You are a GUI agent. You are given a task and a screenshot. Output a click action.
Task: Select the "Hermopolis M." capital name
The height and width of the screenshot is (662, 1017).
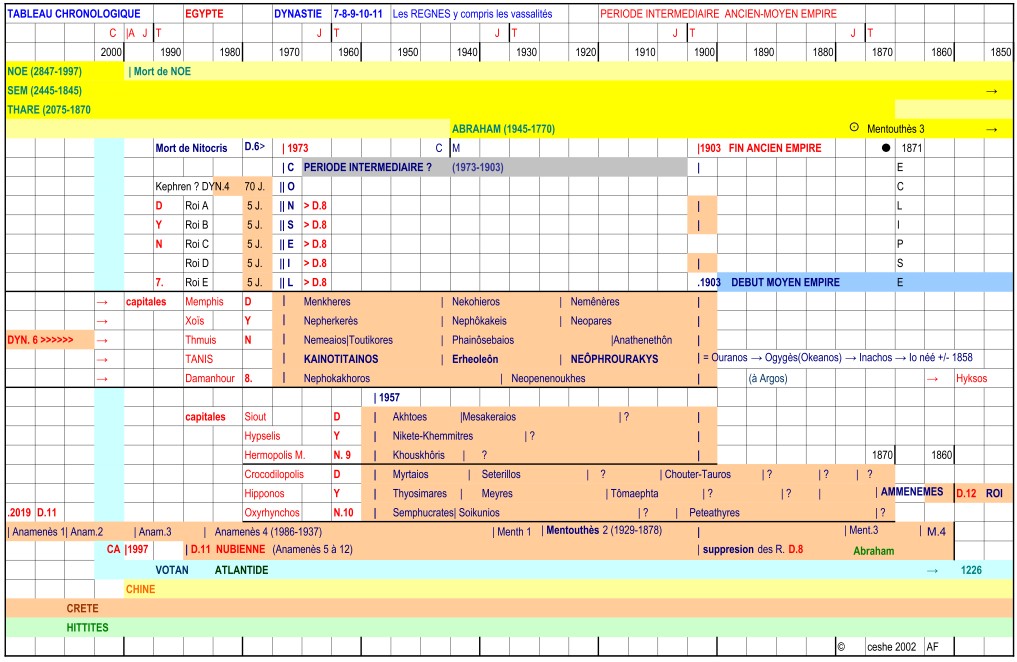tap(275, 455)
